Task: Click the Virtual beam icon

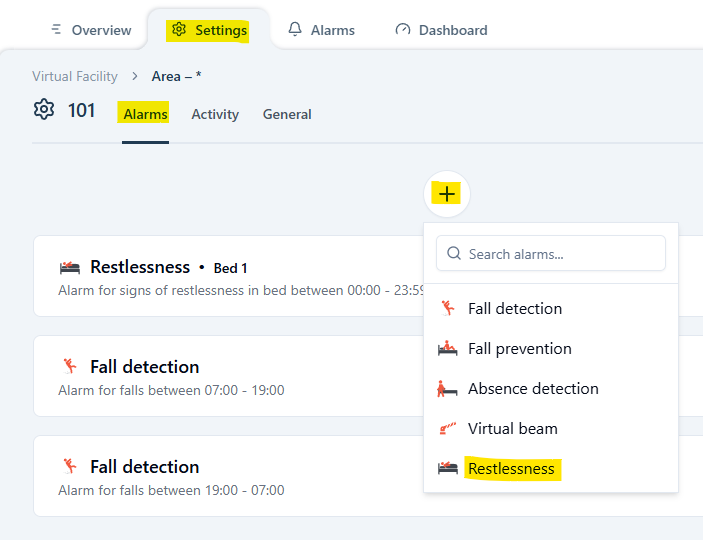Action: click(x=448, y=429)
